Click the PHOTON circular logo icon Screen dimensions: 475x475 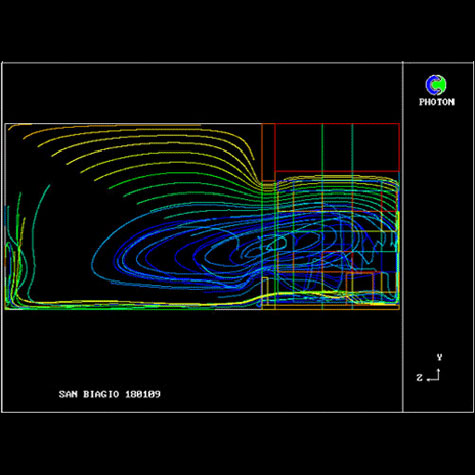pos(436,85)
